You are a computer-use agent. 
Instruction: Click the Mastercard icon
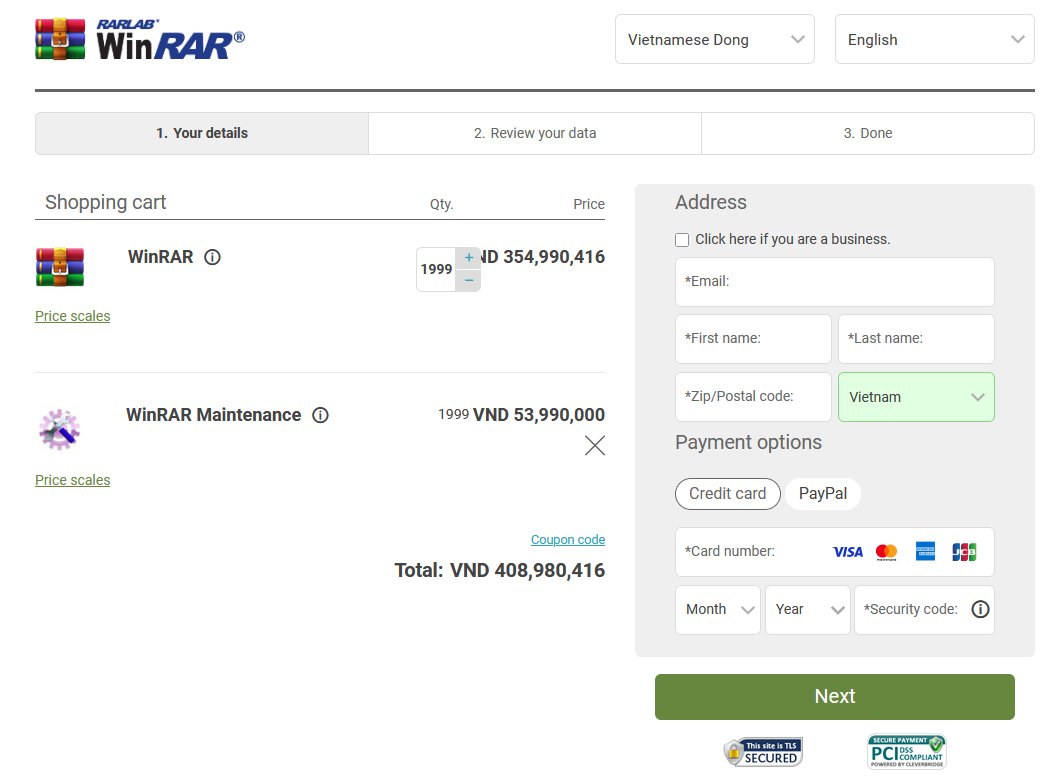click(x=886, y=552)
